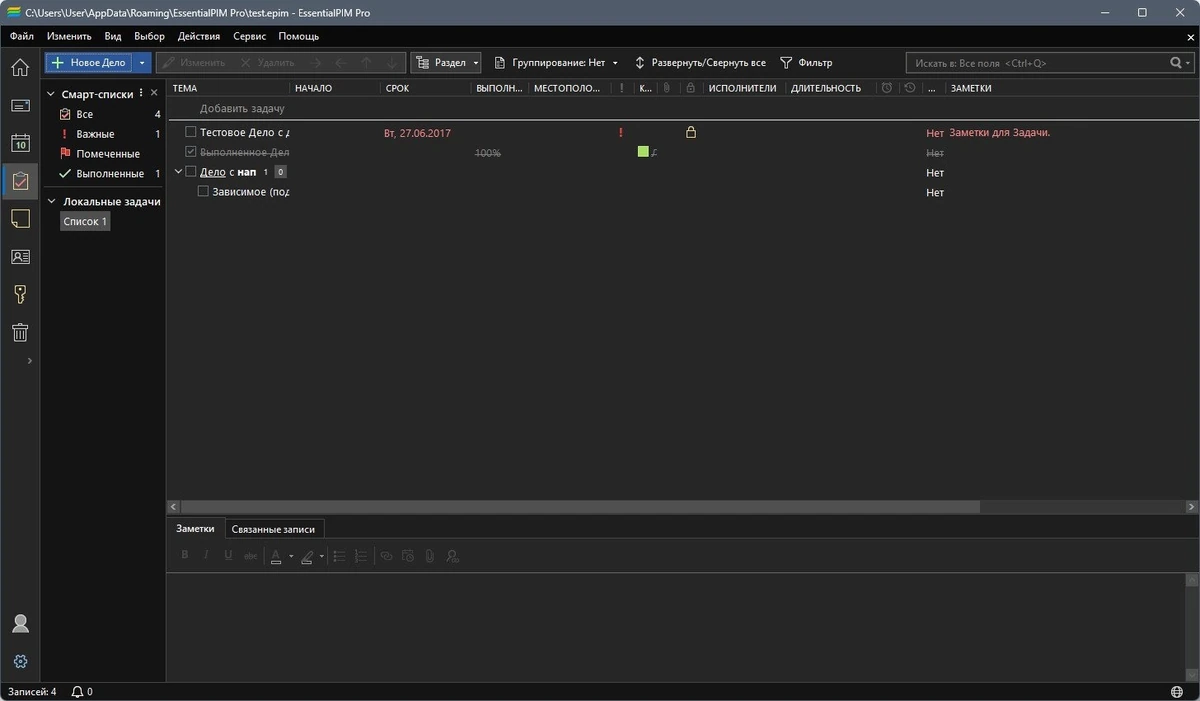Open dropdown arrow beside Новое Дело

click(142, 62)
